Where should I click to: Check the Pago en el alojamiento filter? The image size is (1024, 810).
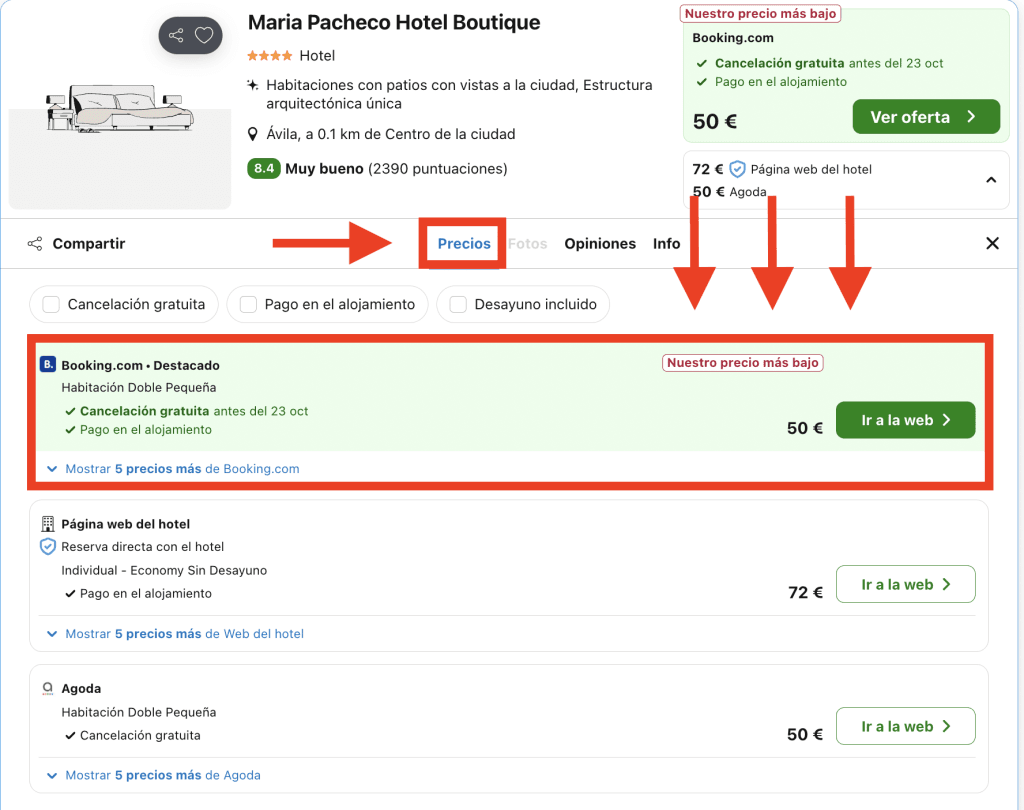point(248,305)
